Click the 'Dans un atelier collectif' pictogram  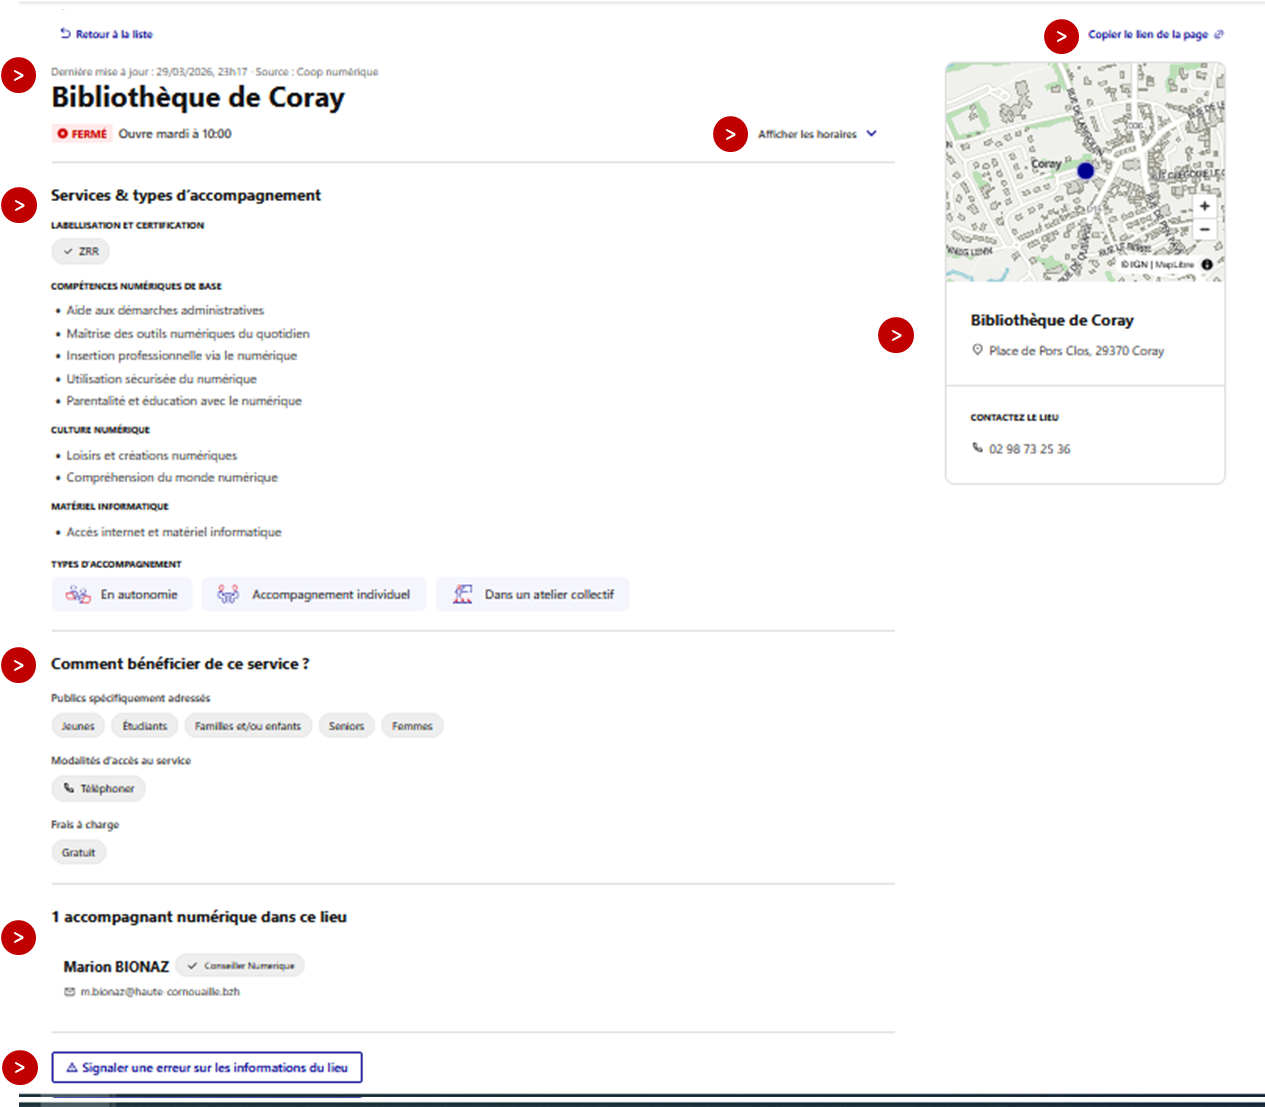[x=462, y=594]
